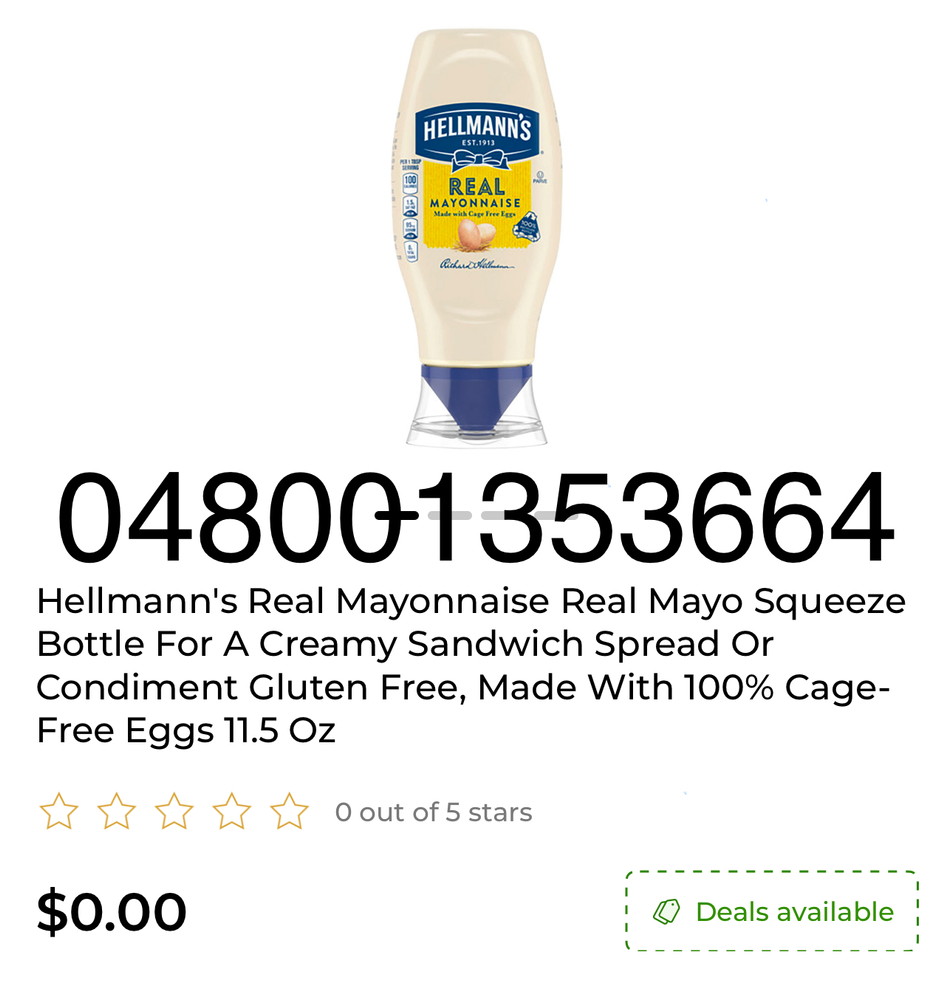The width and height of the screenshot is (952, 1000).
Task: Select the second rating star
Action: tap(116, 811)
